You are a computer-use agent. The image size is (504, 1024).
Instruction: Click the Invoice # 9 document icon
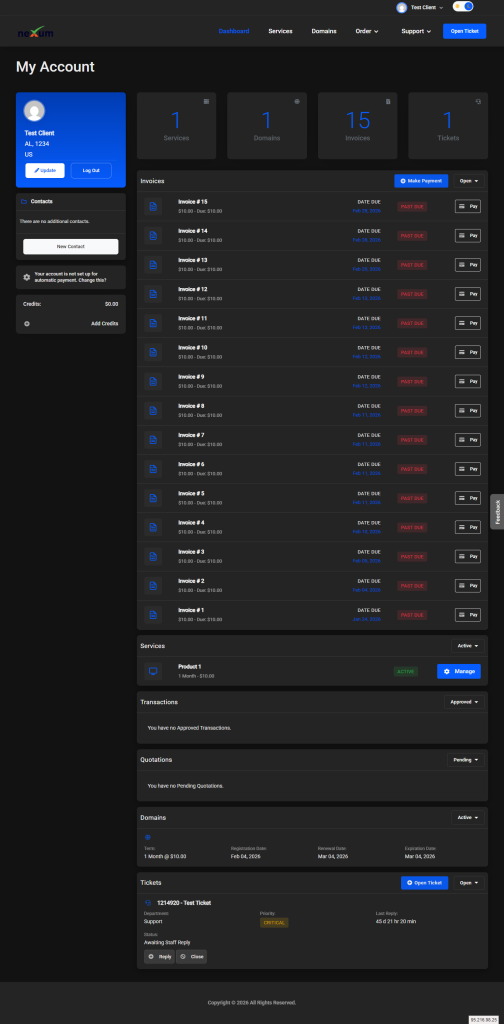153,381
